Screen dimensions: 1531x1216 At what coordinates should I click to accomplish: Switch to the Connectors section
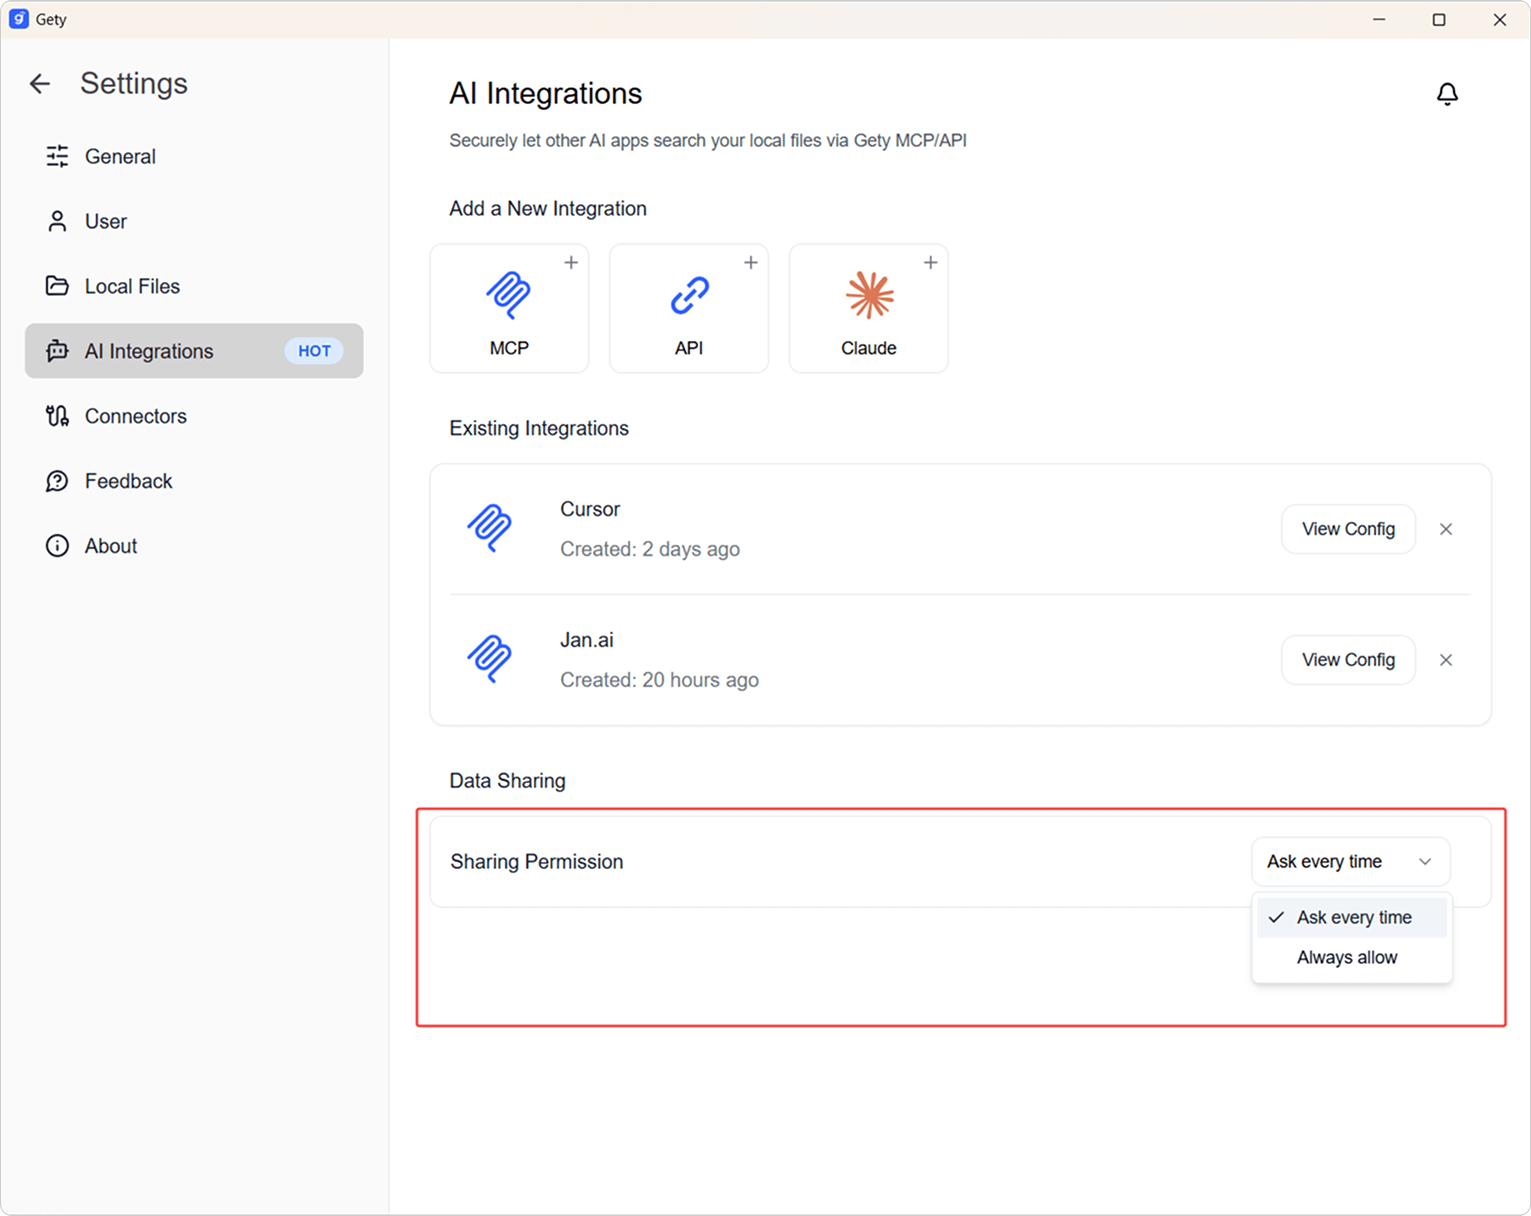click(135, 416)
